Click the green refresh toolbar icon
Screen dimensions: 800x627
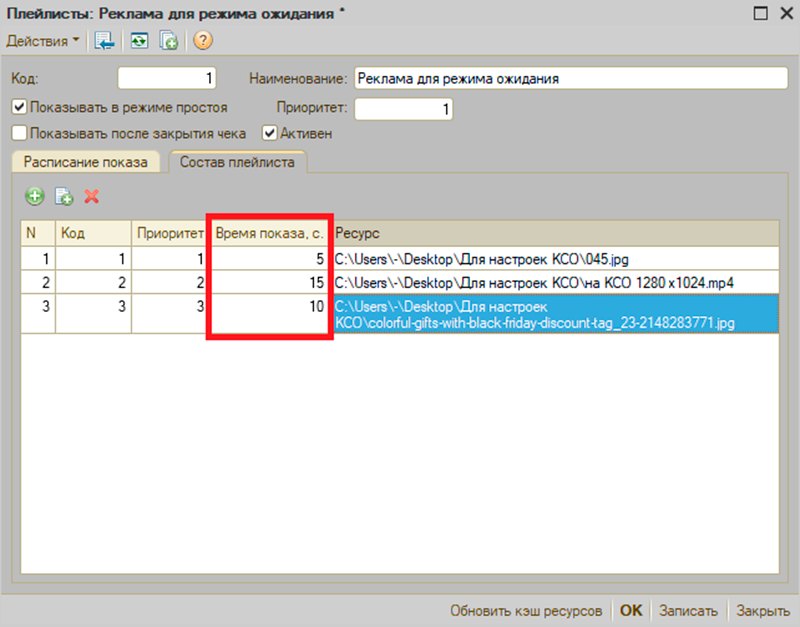tap(139, 40)
